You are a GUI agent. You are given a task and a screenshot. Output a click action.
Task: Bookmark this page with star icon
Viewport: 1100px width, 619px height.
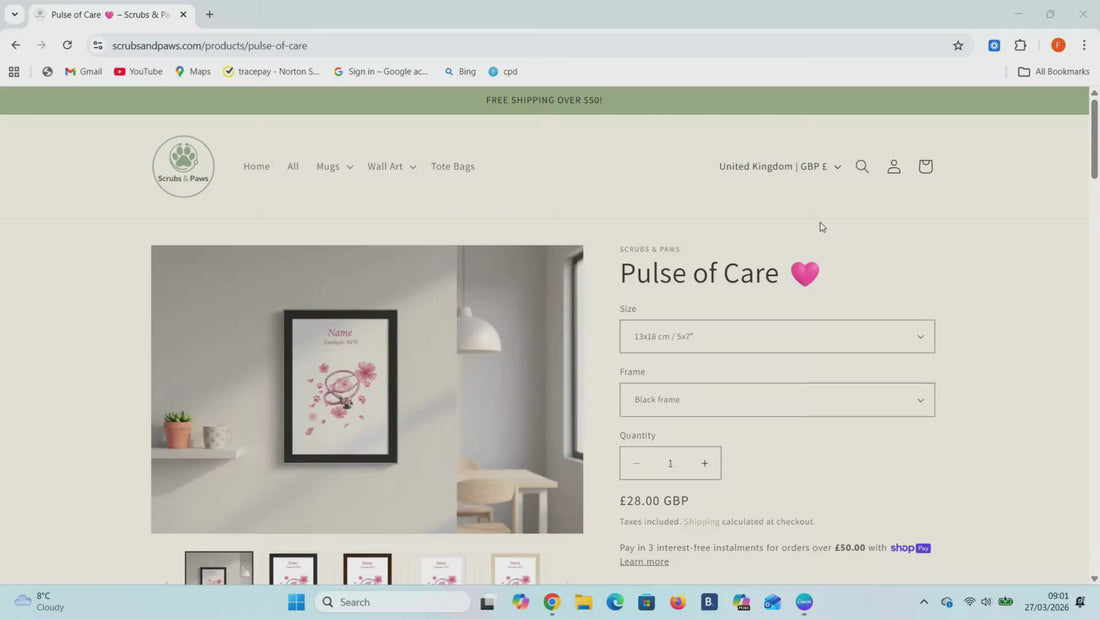click(x=957, y=45)
